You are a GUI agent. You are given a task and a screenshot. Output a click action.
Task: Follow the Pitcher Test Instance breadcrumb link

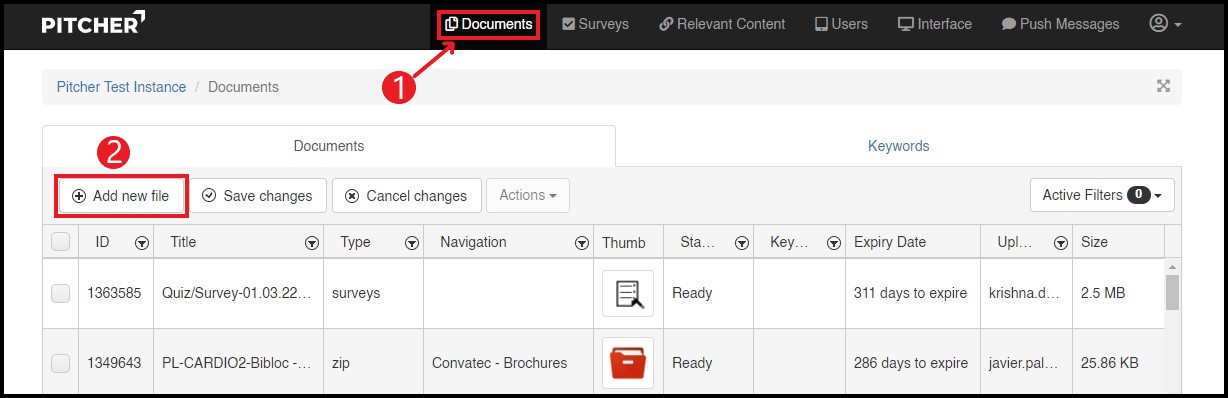121,87
